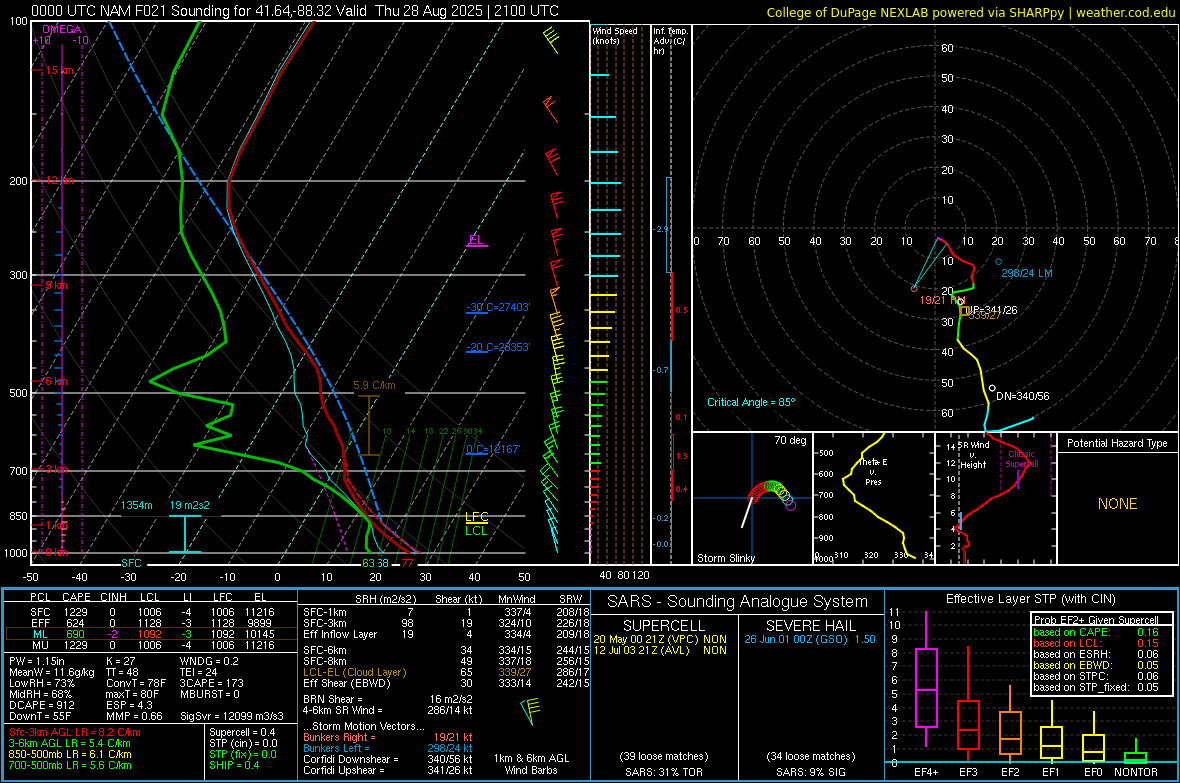Screen dimensions: 1180x783
Task: Select the Bunkers Left = 298/24 kt row
Action: pyautogui.click(x=388, y=748)
